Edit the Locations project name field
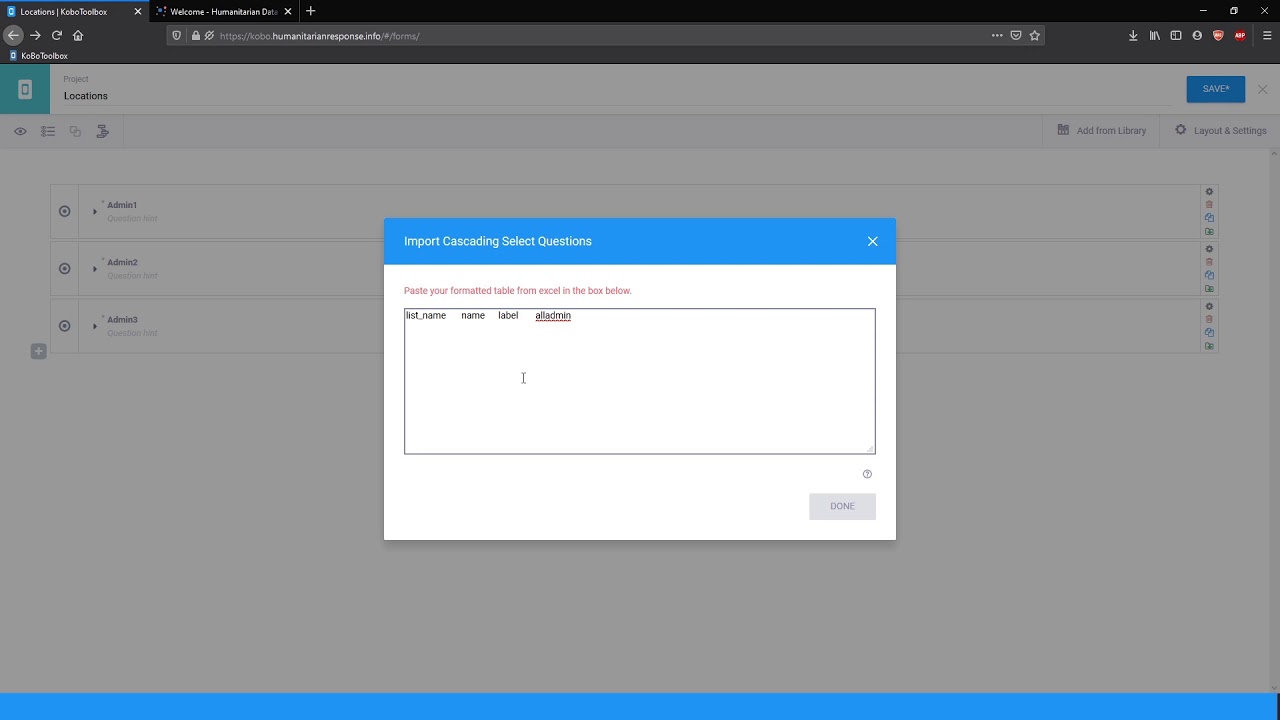Viewport: 1280px width, 720px height. (617, 96)
